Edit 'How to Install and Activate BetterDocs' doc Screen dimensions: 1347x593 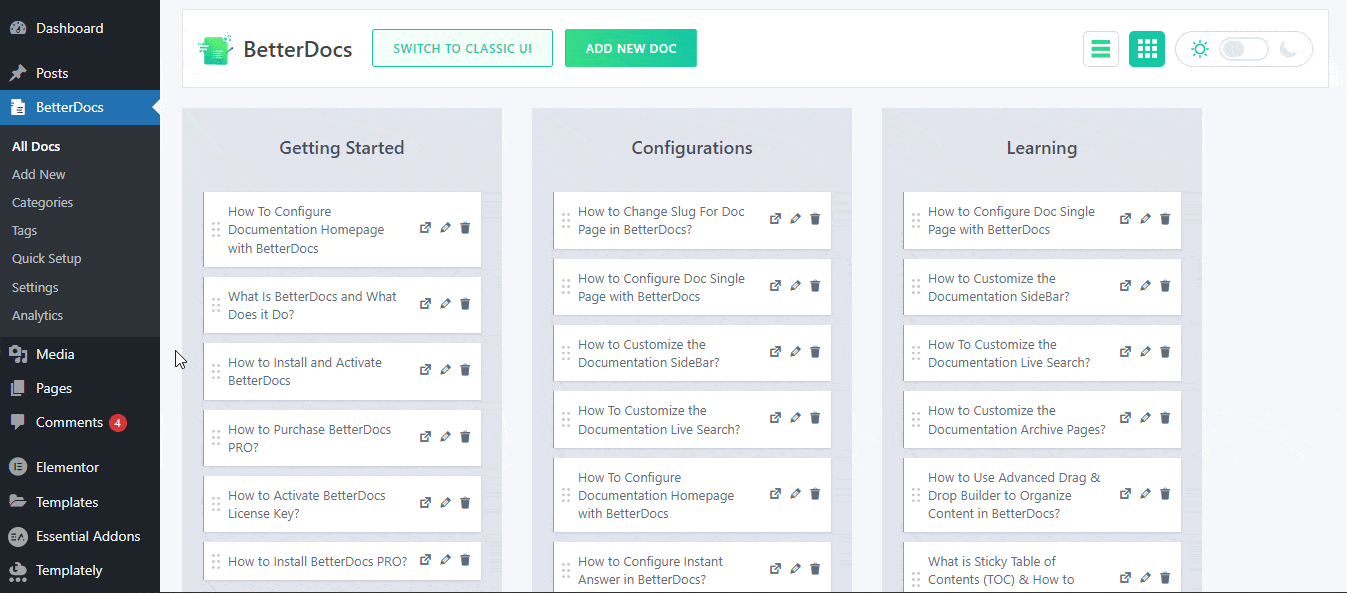(445, 370)
